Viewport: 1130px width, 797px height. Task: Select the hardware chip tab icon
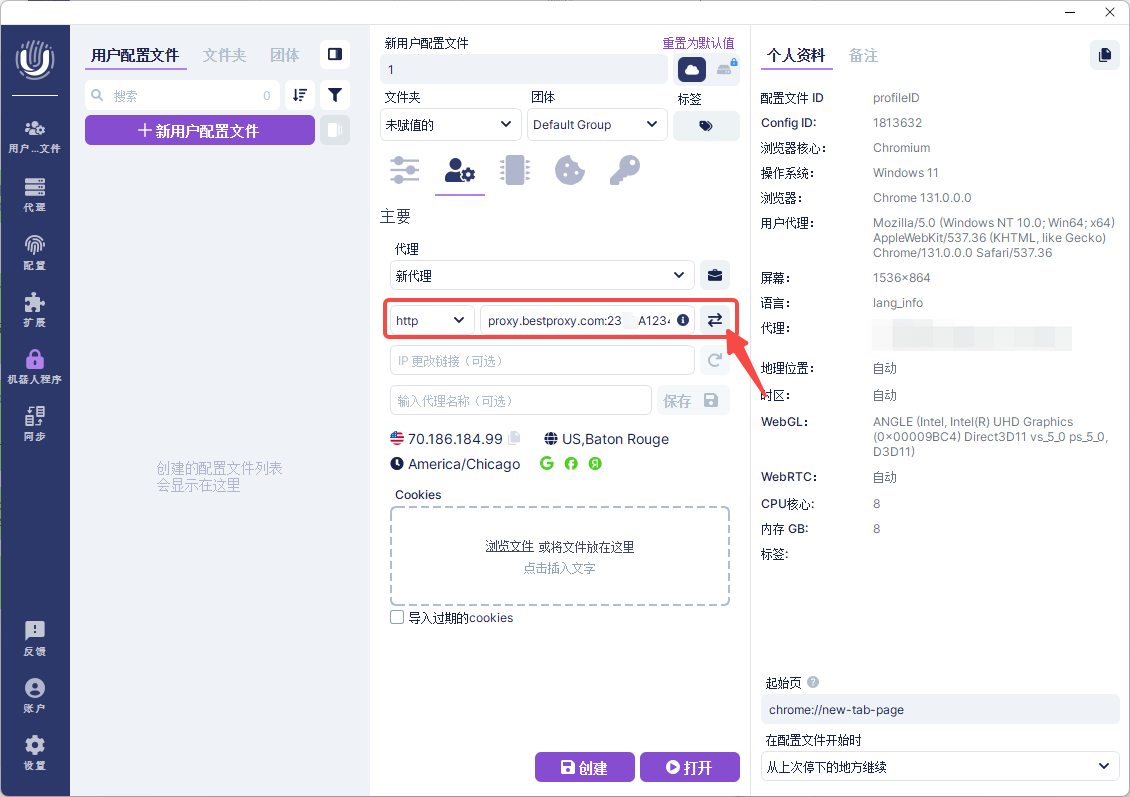[x=514, y=170]
